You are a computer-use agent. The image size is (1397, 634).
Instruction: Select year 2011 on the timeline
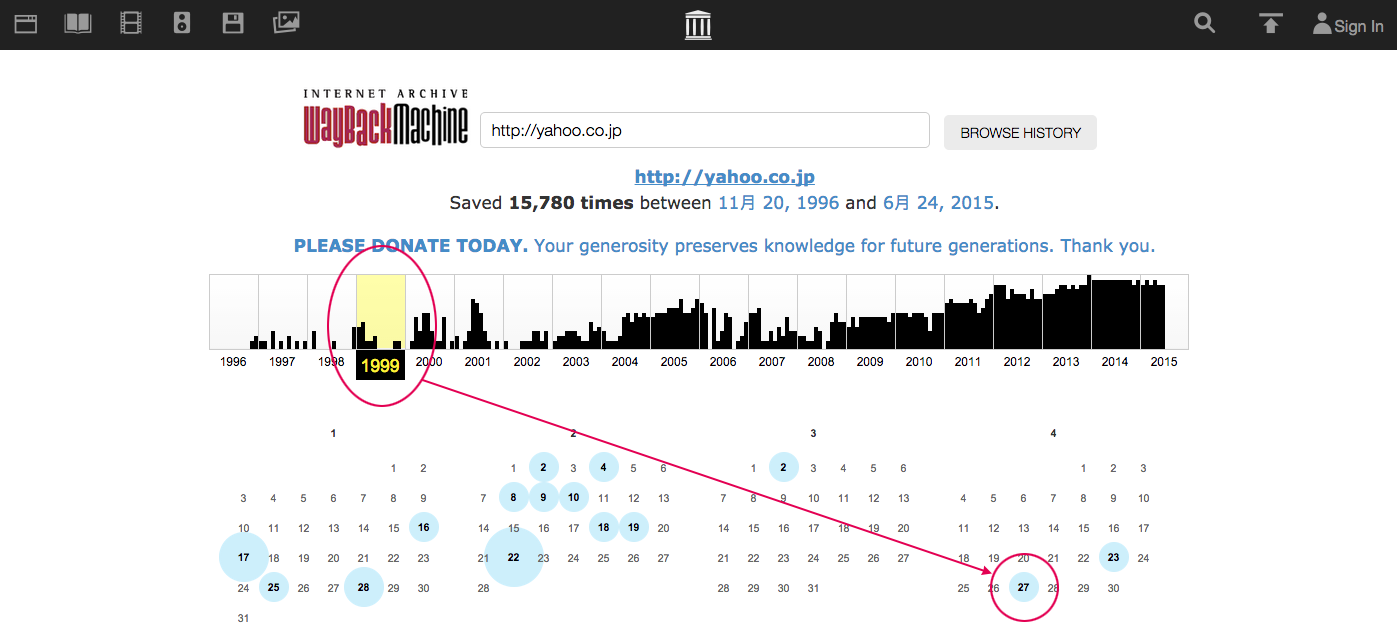(x=968, y=362)
